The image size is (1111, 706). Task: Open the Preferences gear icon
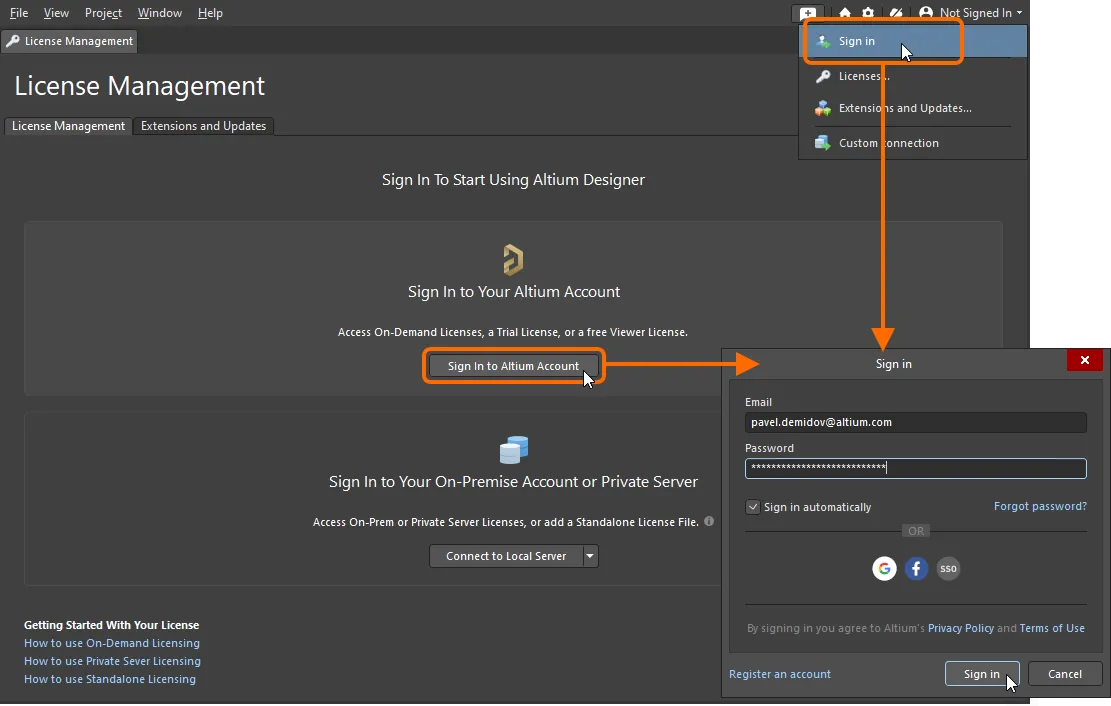point(869,13)
